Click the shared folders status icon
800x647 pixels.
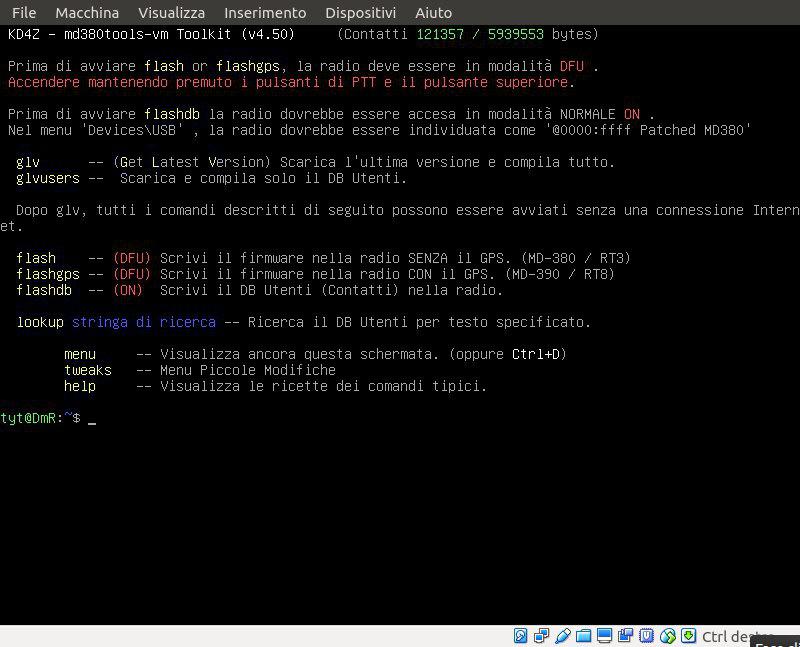[x=583, y=636]
